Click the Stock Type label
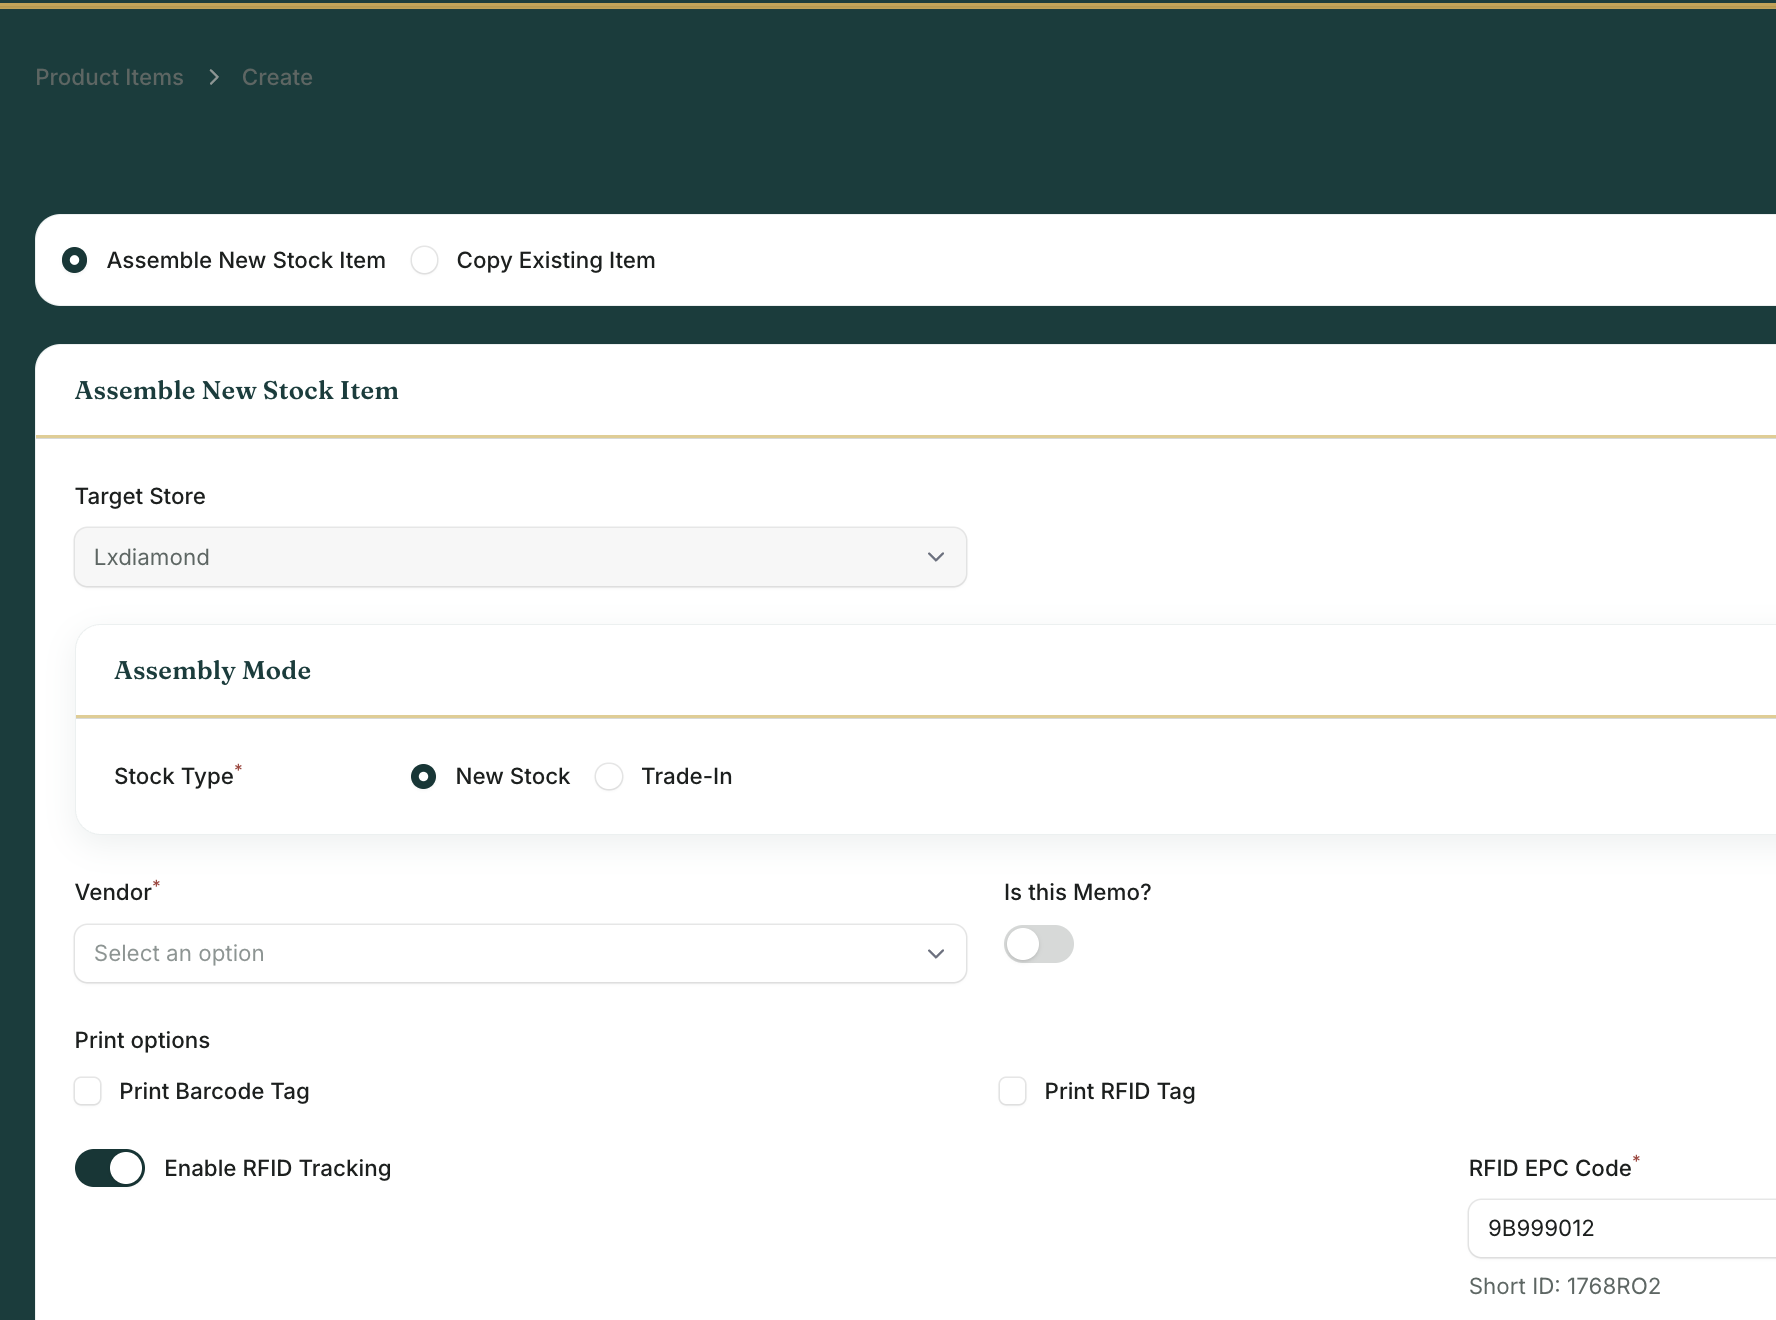This screenshot has height=1320, width=1776. tap(174, 776)
